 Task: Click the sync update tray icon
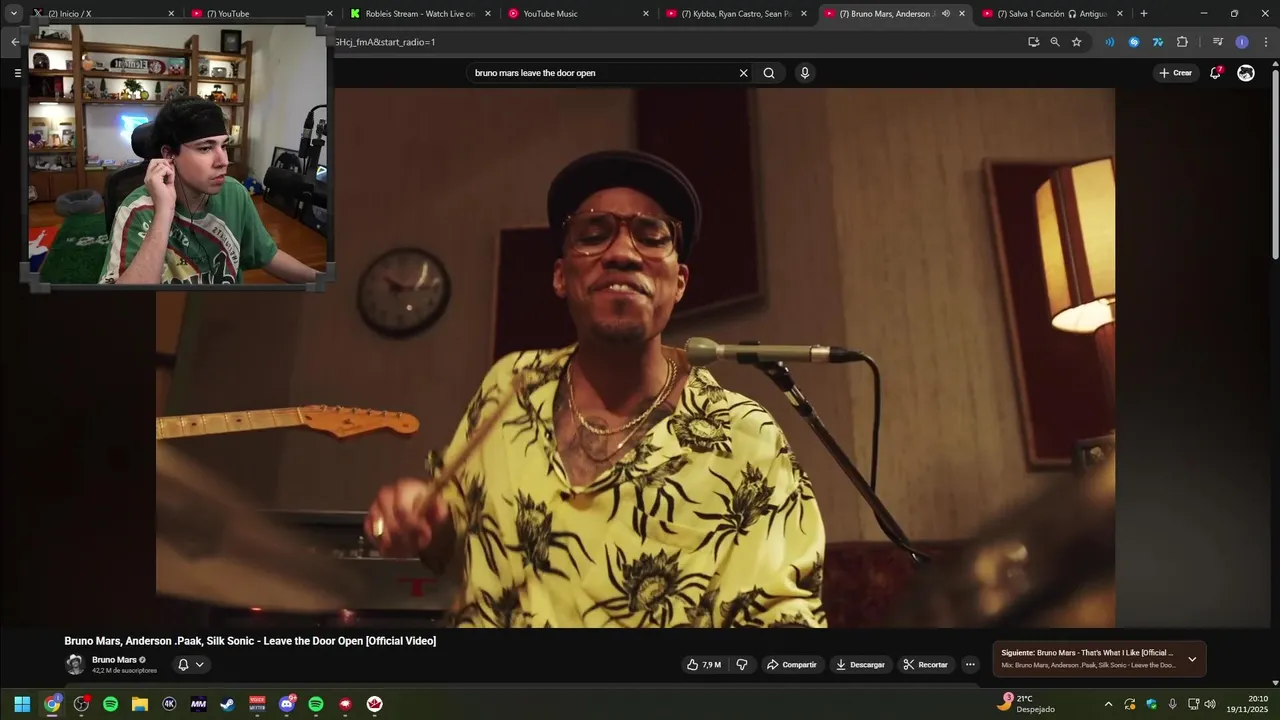pos(1130,704)
